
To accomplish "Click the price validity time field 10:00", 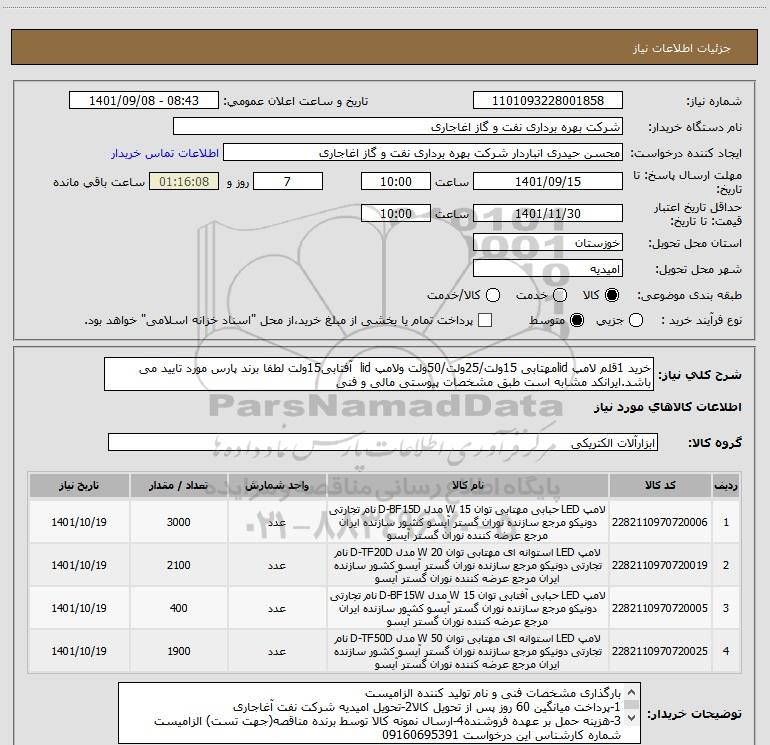I will tap(396, 213).
